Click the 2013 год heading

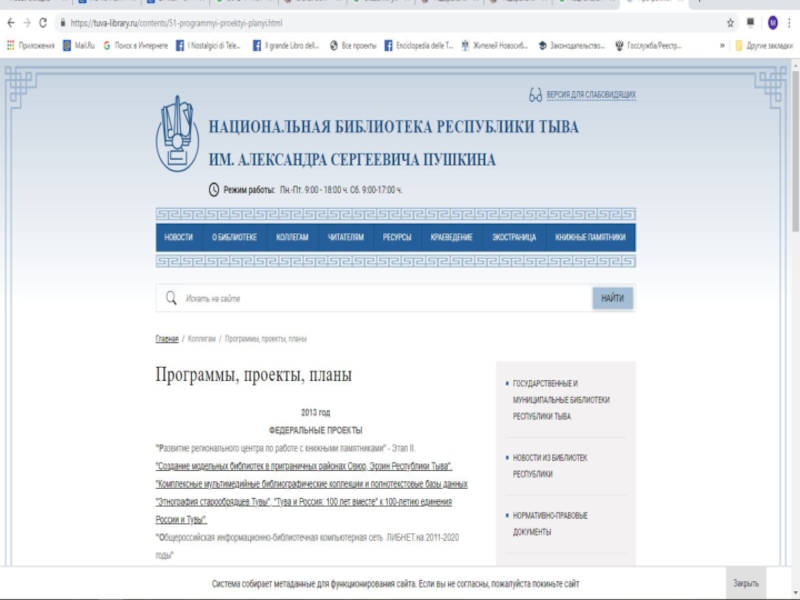(316, 412)
